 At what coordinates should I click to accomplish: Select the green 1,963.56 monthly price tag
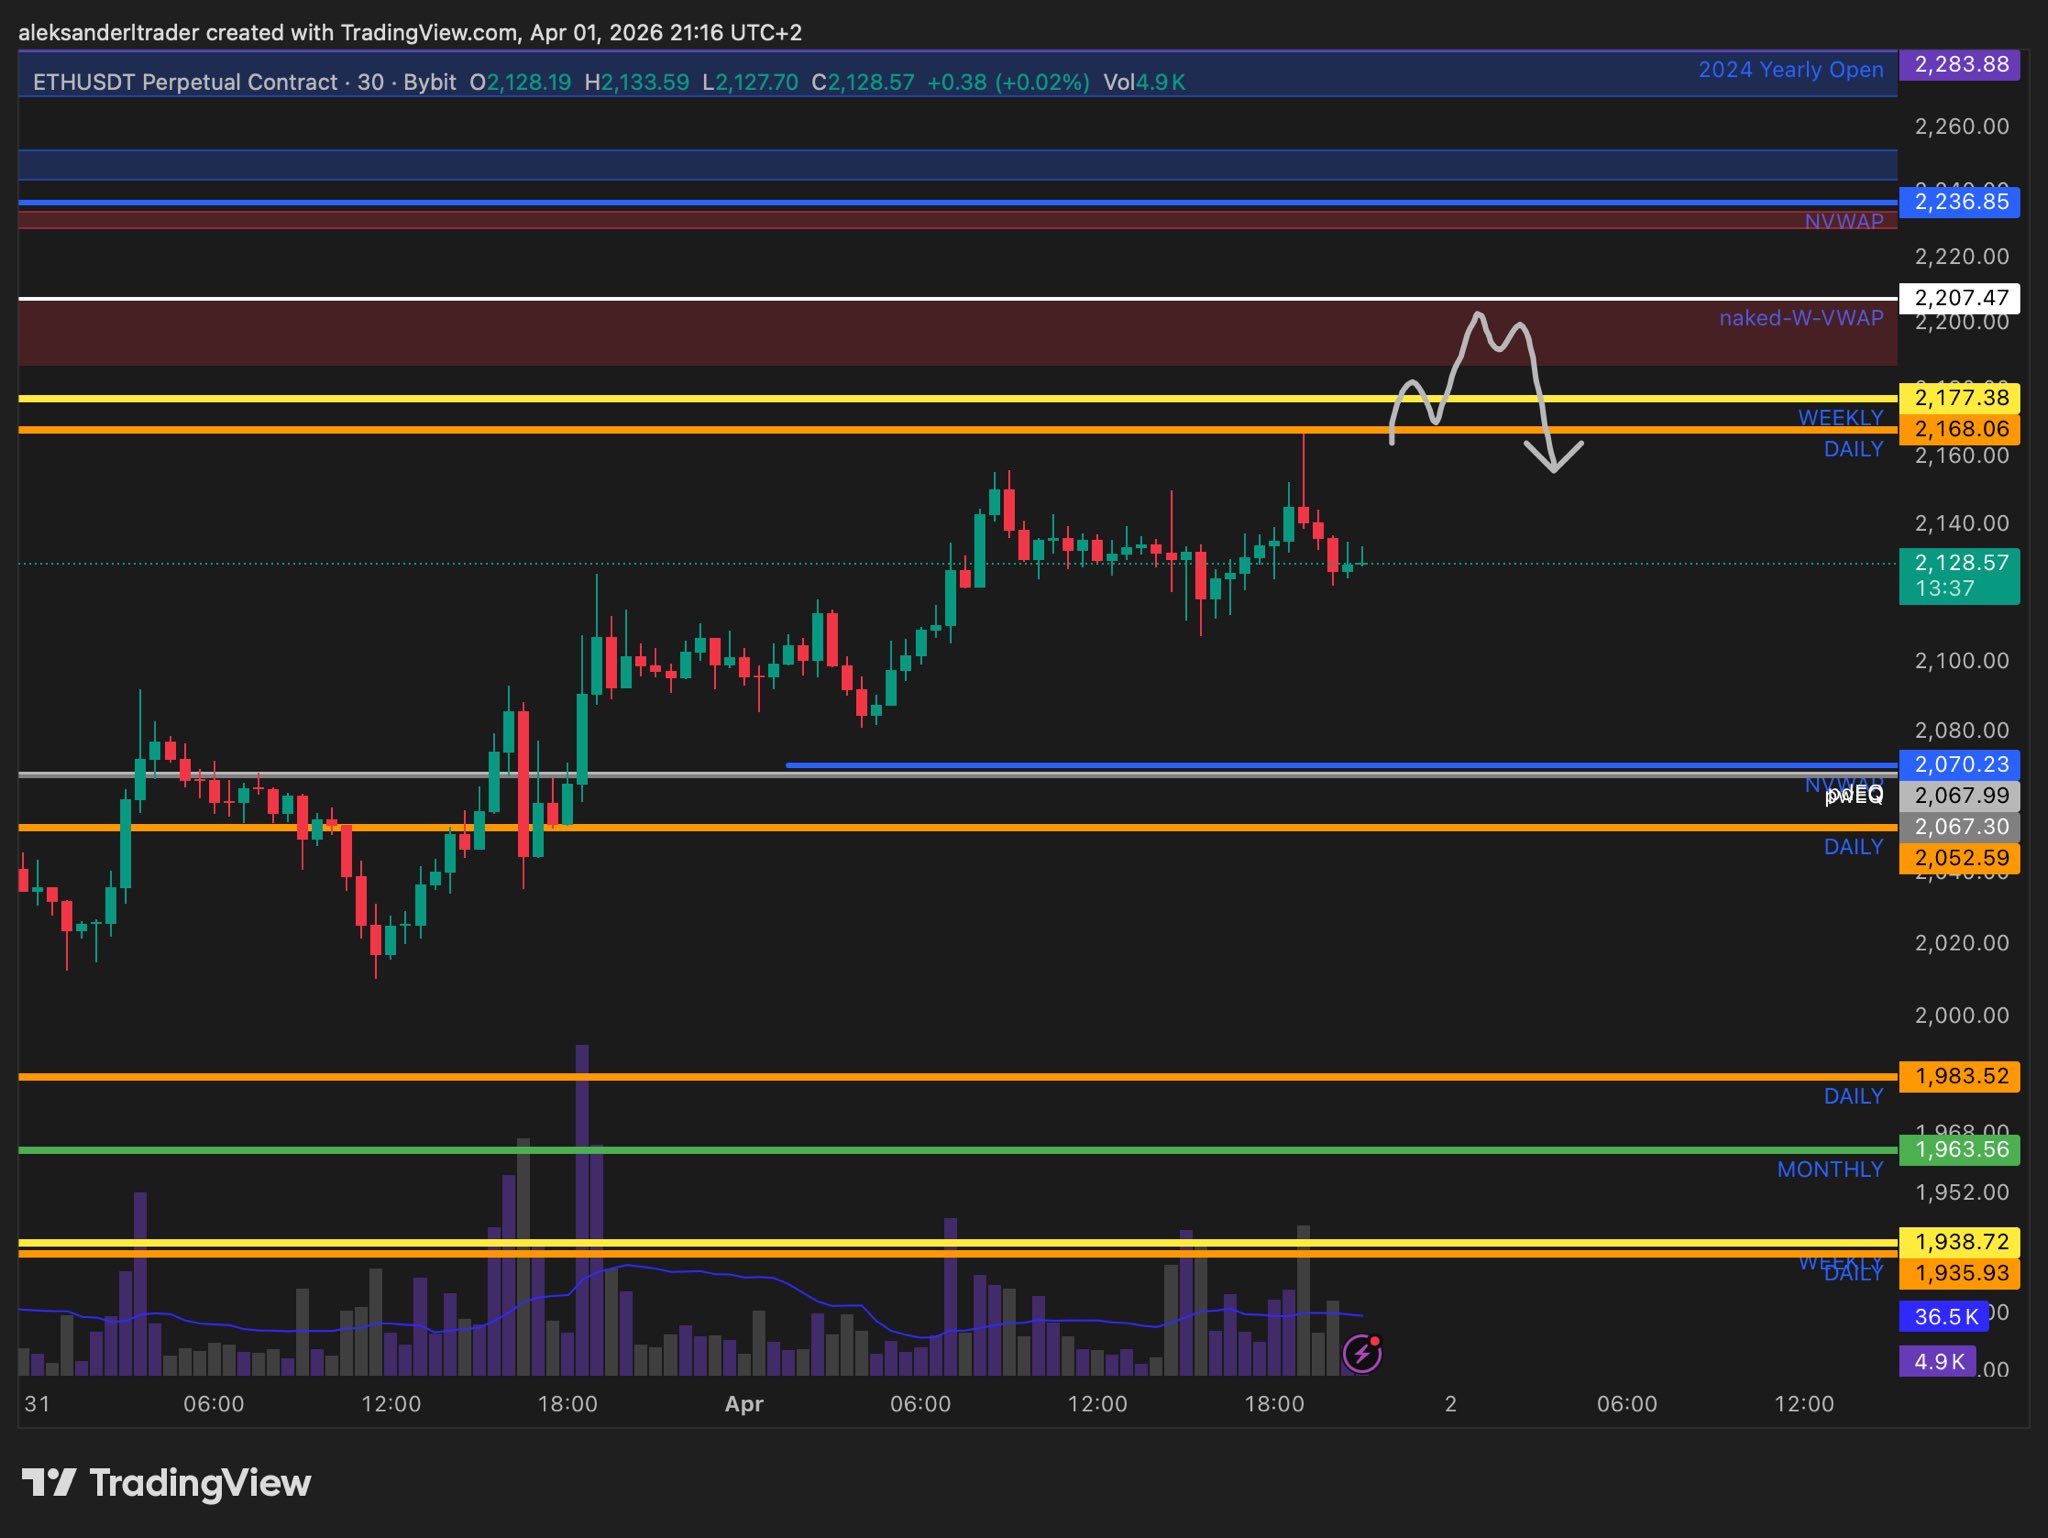pyautogui.click(x=1959, y=1150)
